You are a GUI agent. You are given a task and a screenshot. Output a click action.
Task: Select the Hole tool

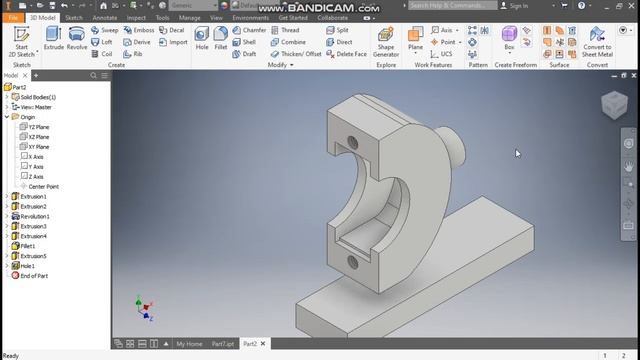pyautogui.click(x=202, y=38)
